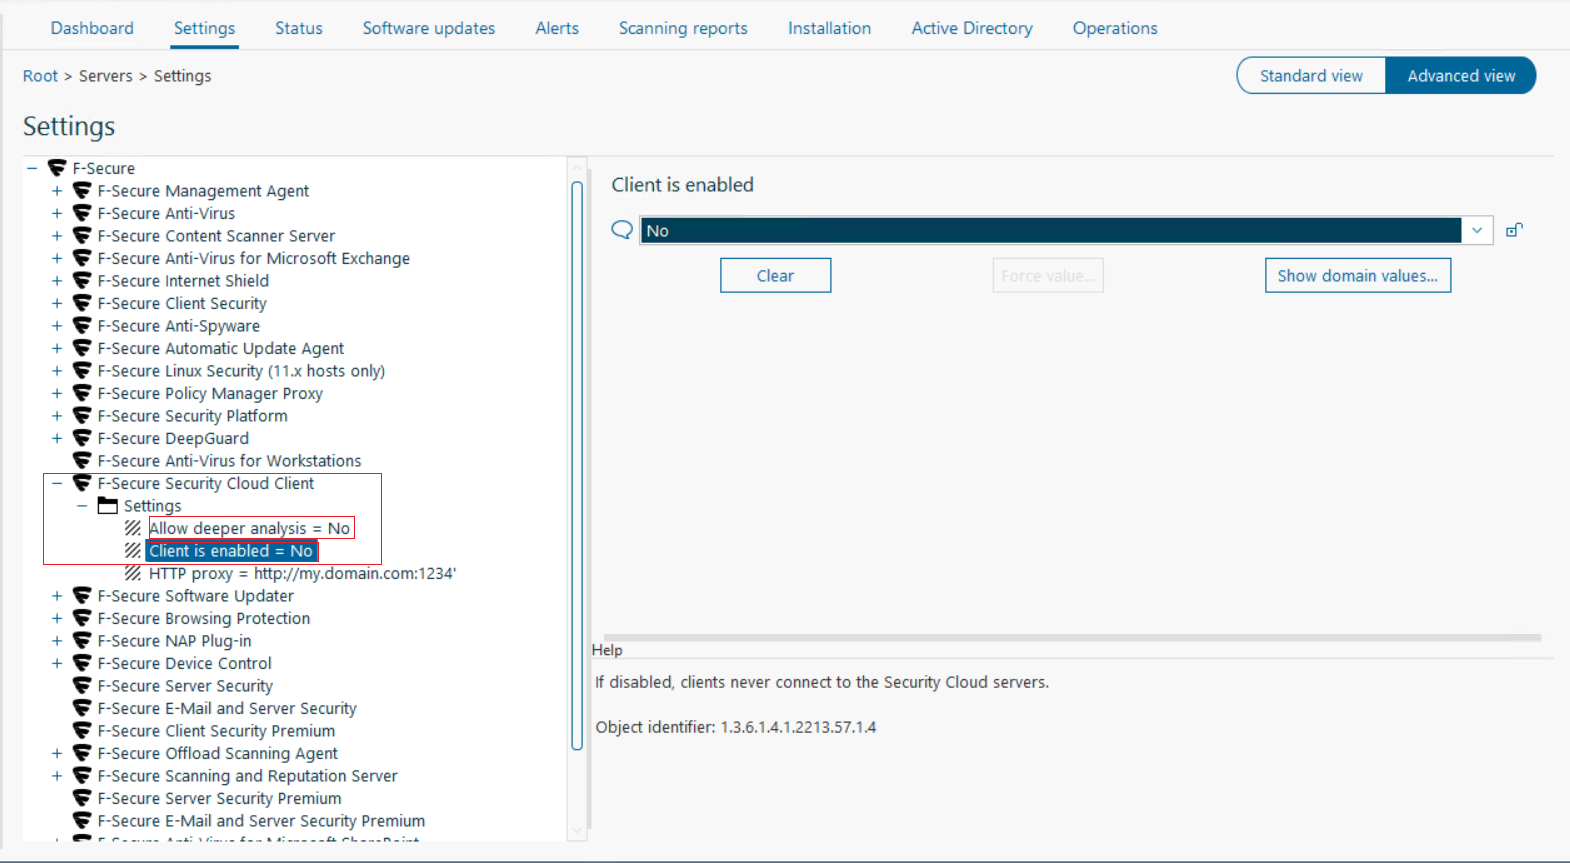The width and height of the screenshot is (1570, 863).
Task: Click the Server Security shield icon
Action: [x=82, y=686]
